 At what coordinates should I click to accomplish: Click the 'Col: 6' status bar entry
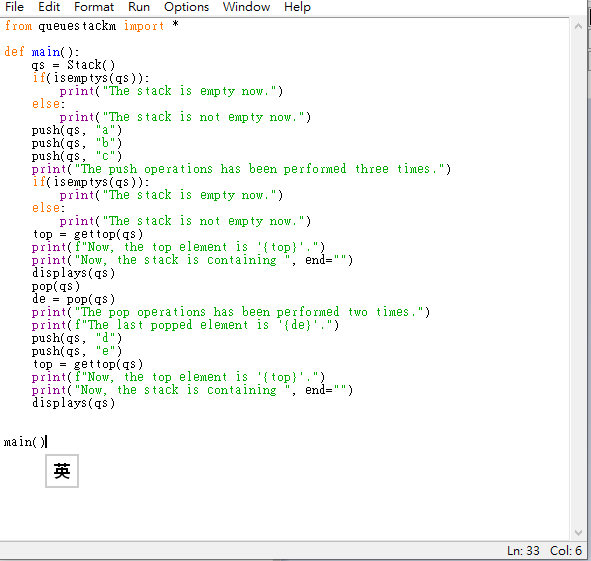click(x=566, y=551)
